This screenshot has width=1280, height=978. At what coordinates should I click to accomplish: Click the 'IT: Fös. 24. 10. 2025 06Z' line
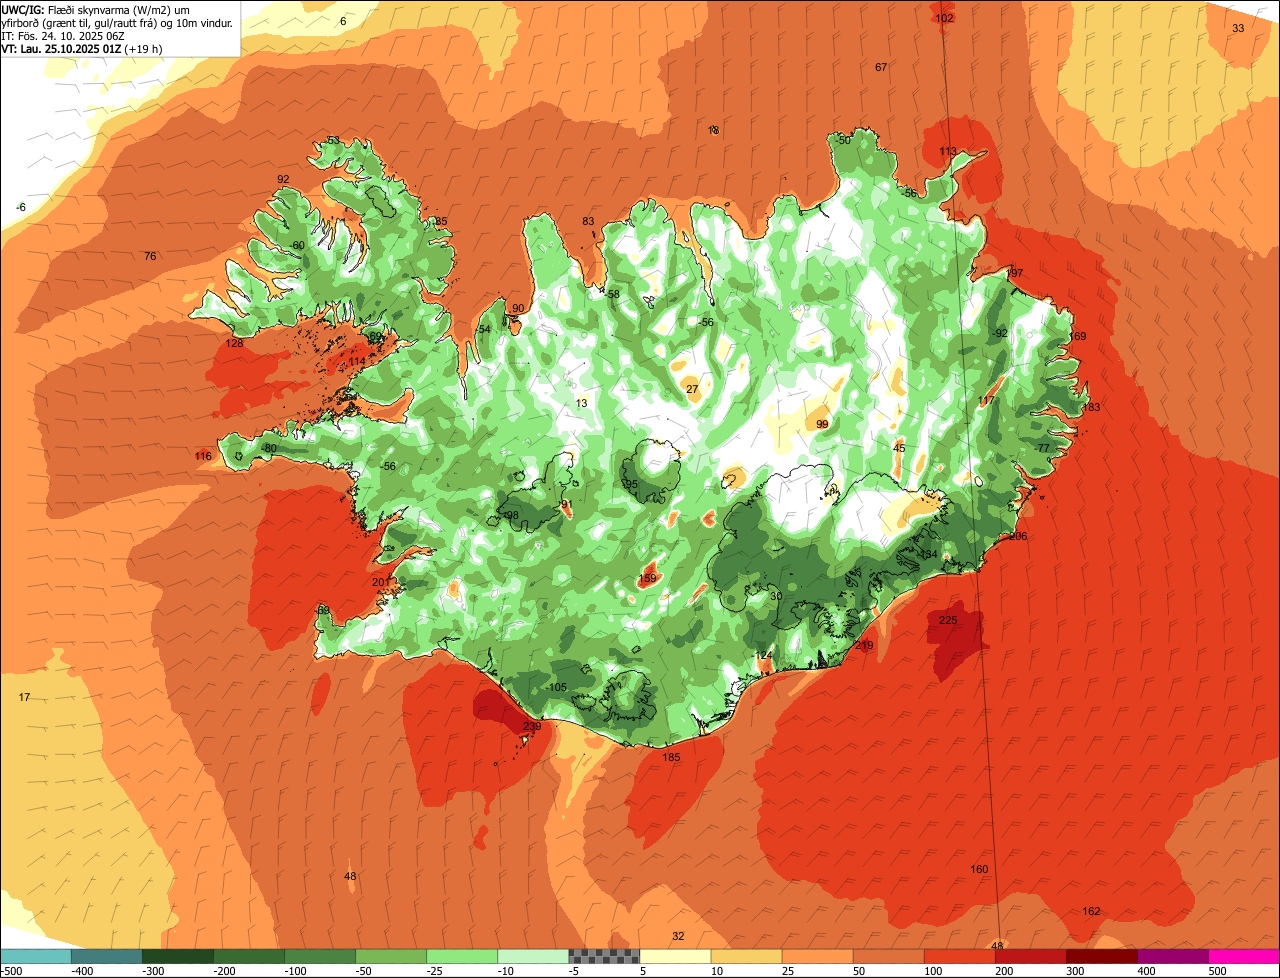coord(63,35)
